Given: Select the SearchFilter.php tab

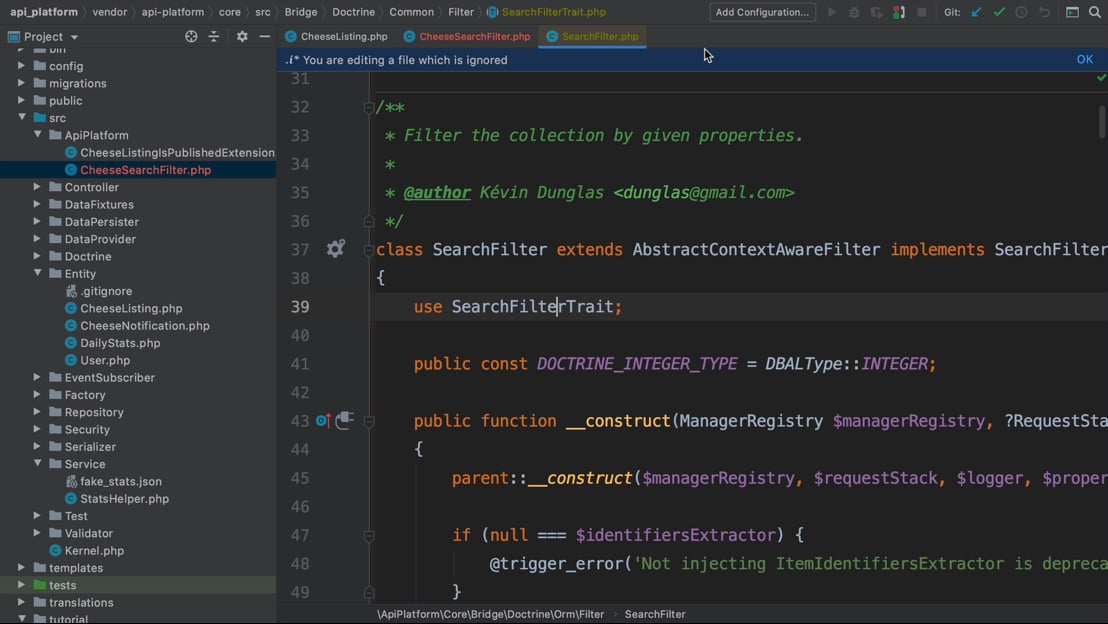Looking at the screenshot, I should pos(592,37).
